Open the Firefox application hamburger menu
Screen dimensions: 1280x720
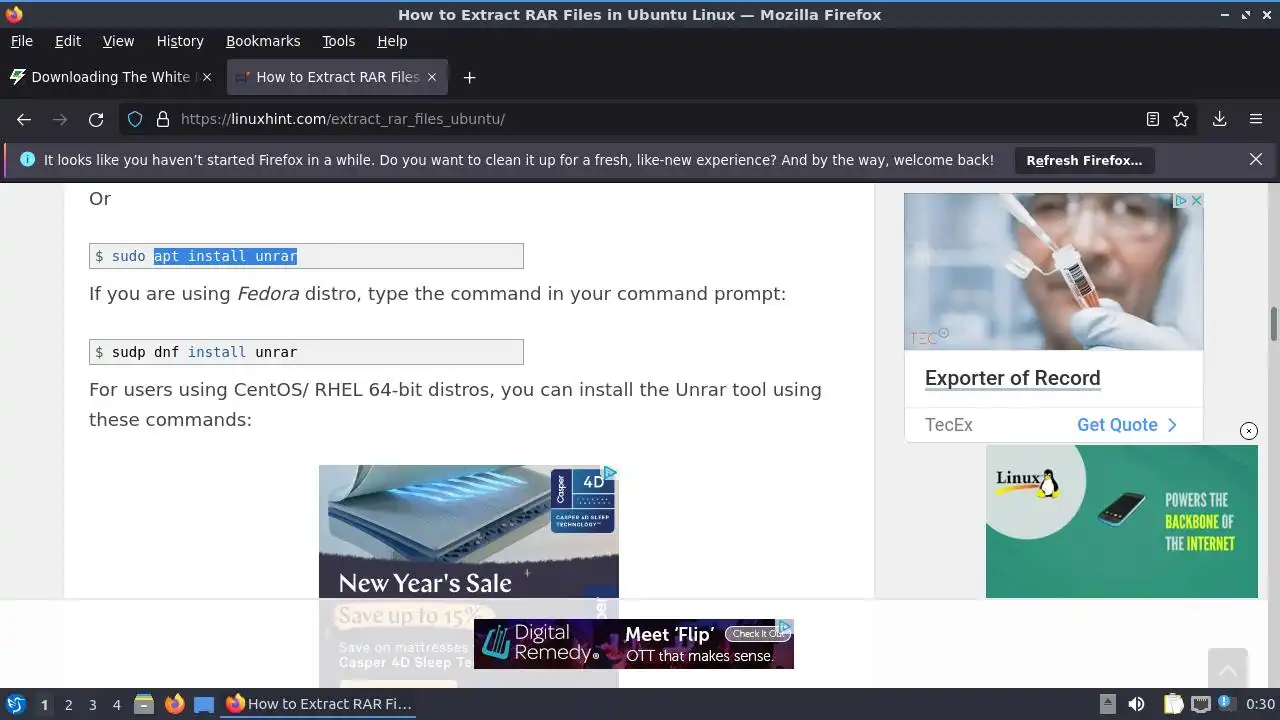tap(1256, 119)
